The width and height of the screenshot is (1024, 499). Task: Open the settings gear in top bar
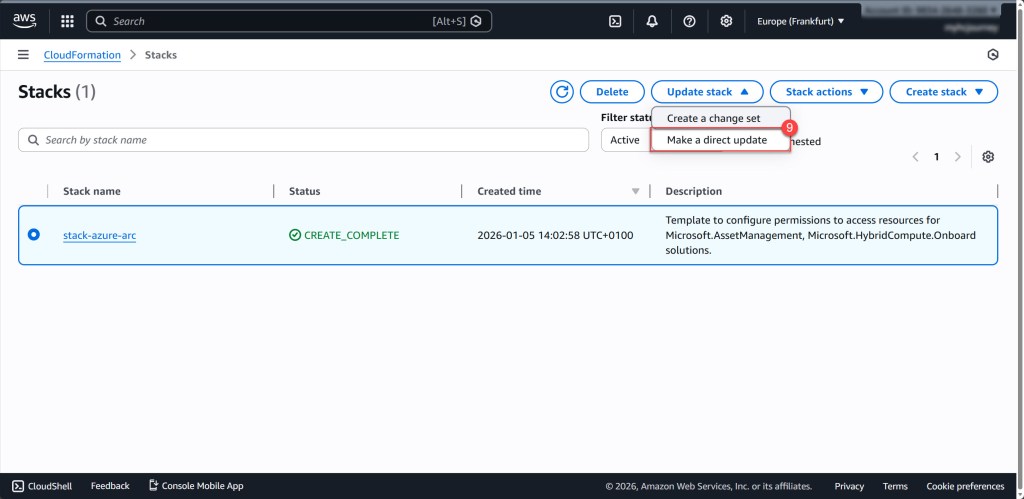point(726,21)
